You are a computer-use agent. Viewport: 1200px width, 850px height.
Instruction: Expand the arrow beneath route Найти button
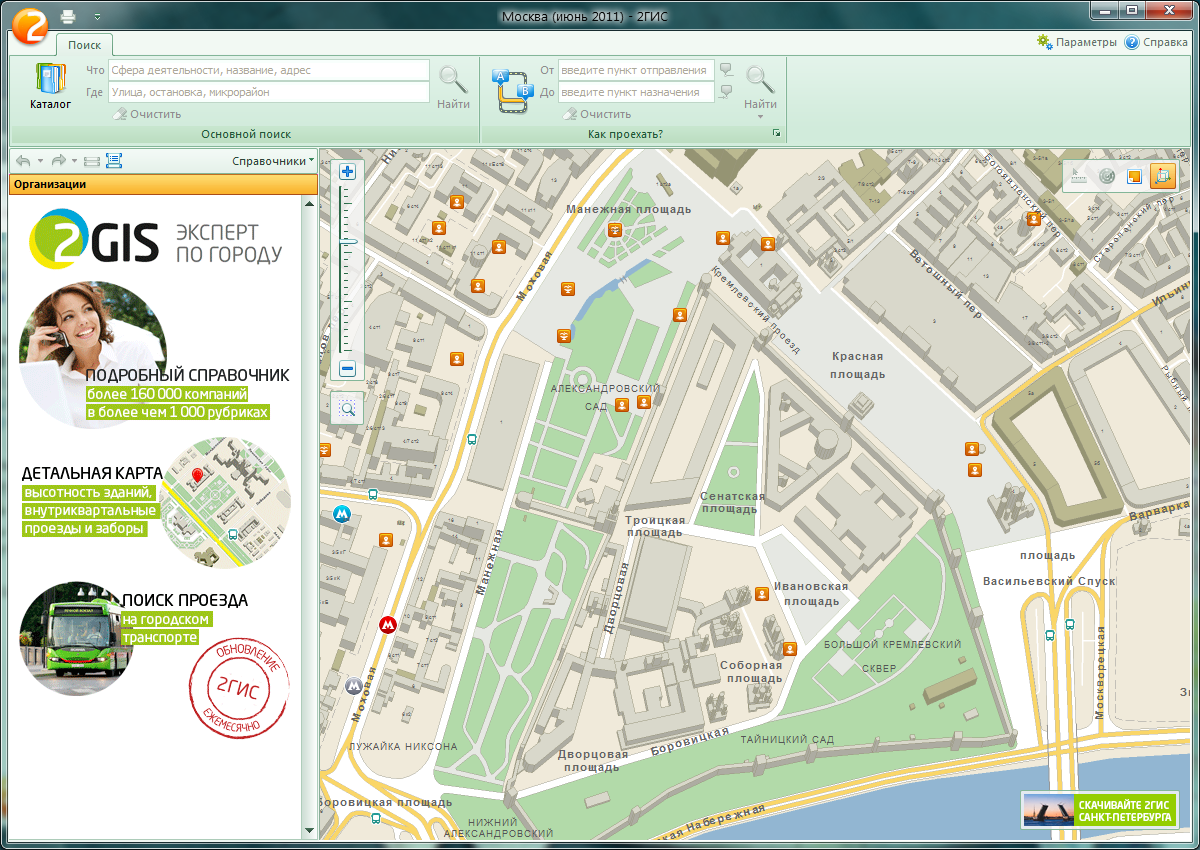point(760,117)
